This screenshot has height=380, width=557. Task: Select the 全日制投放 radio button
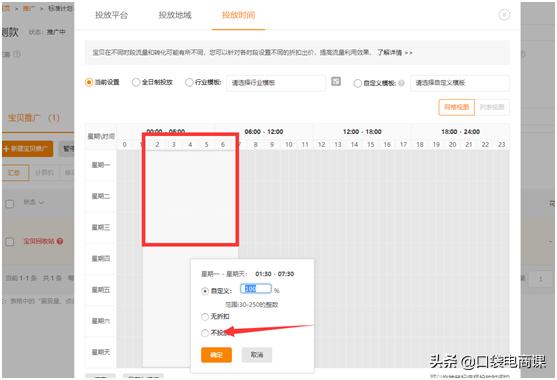pos(136,82)
